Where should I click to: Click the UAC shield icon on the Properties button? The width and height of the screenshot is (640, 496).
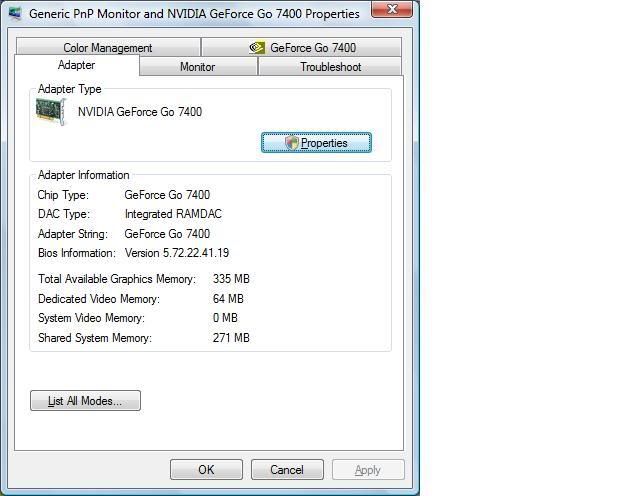[x=292, y=143]
